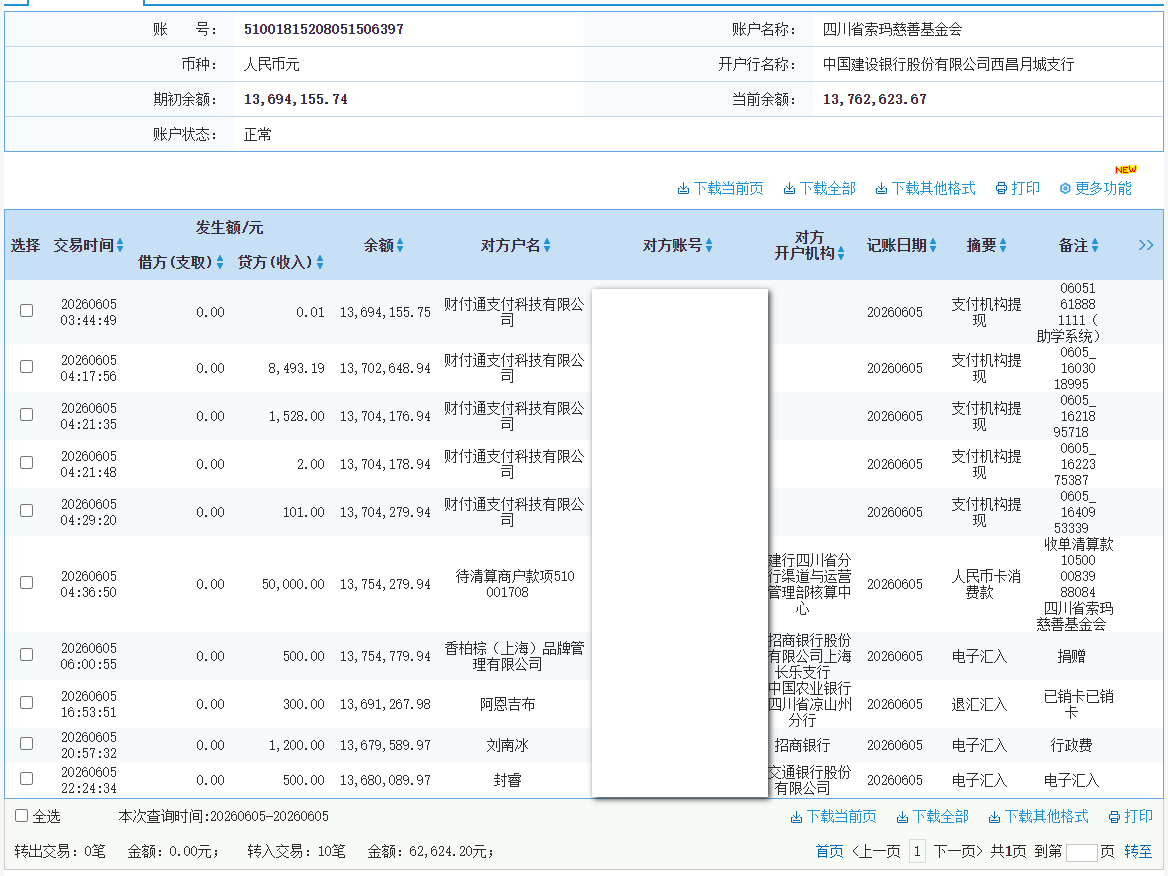1168x876 pixels.
Task: Select transaction at 04:17:56
Action: [27, 366]
